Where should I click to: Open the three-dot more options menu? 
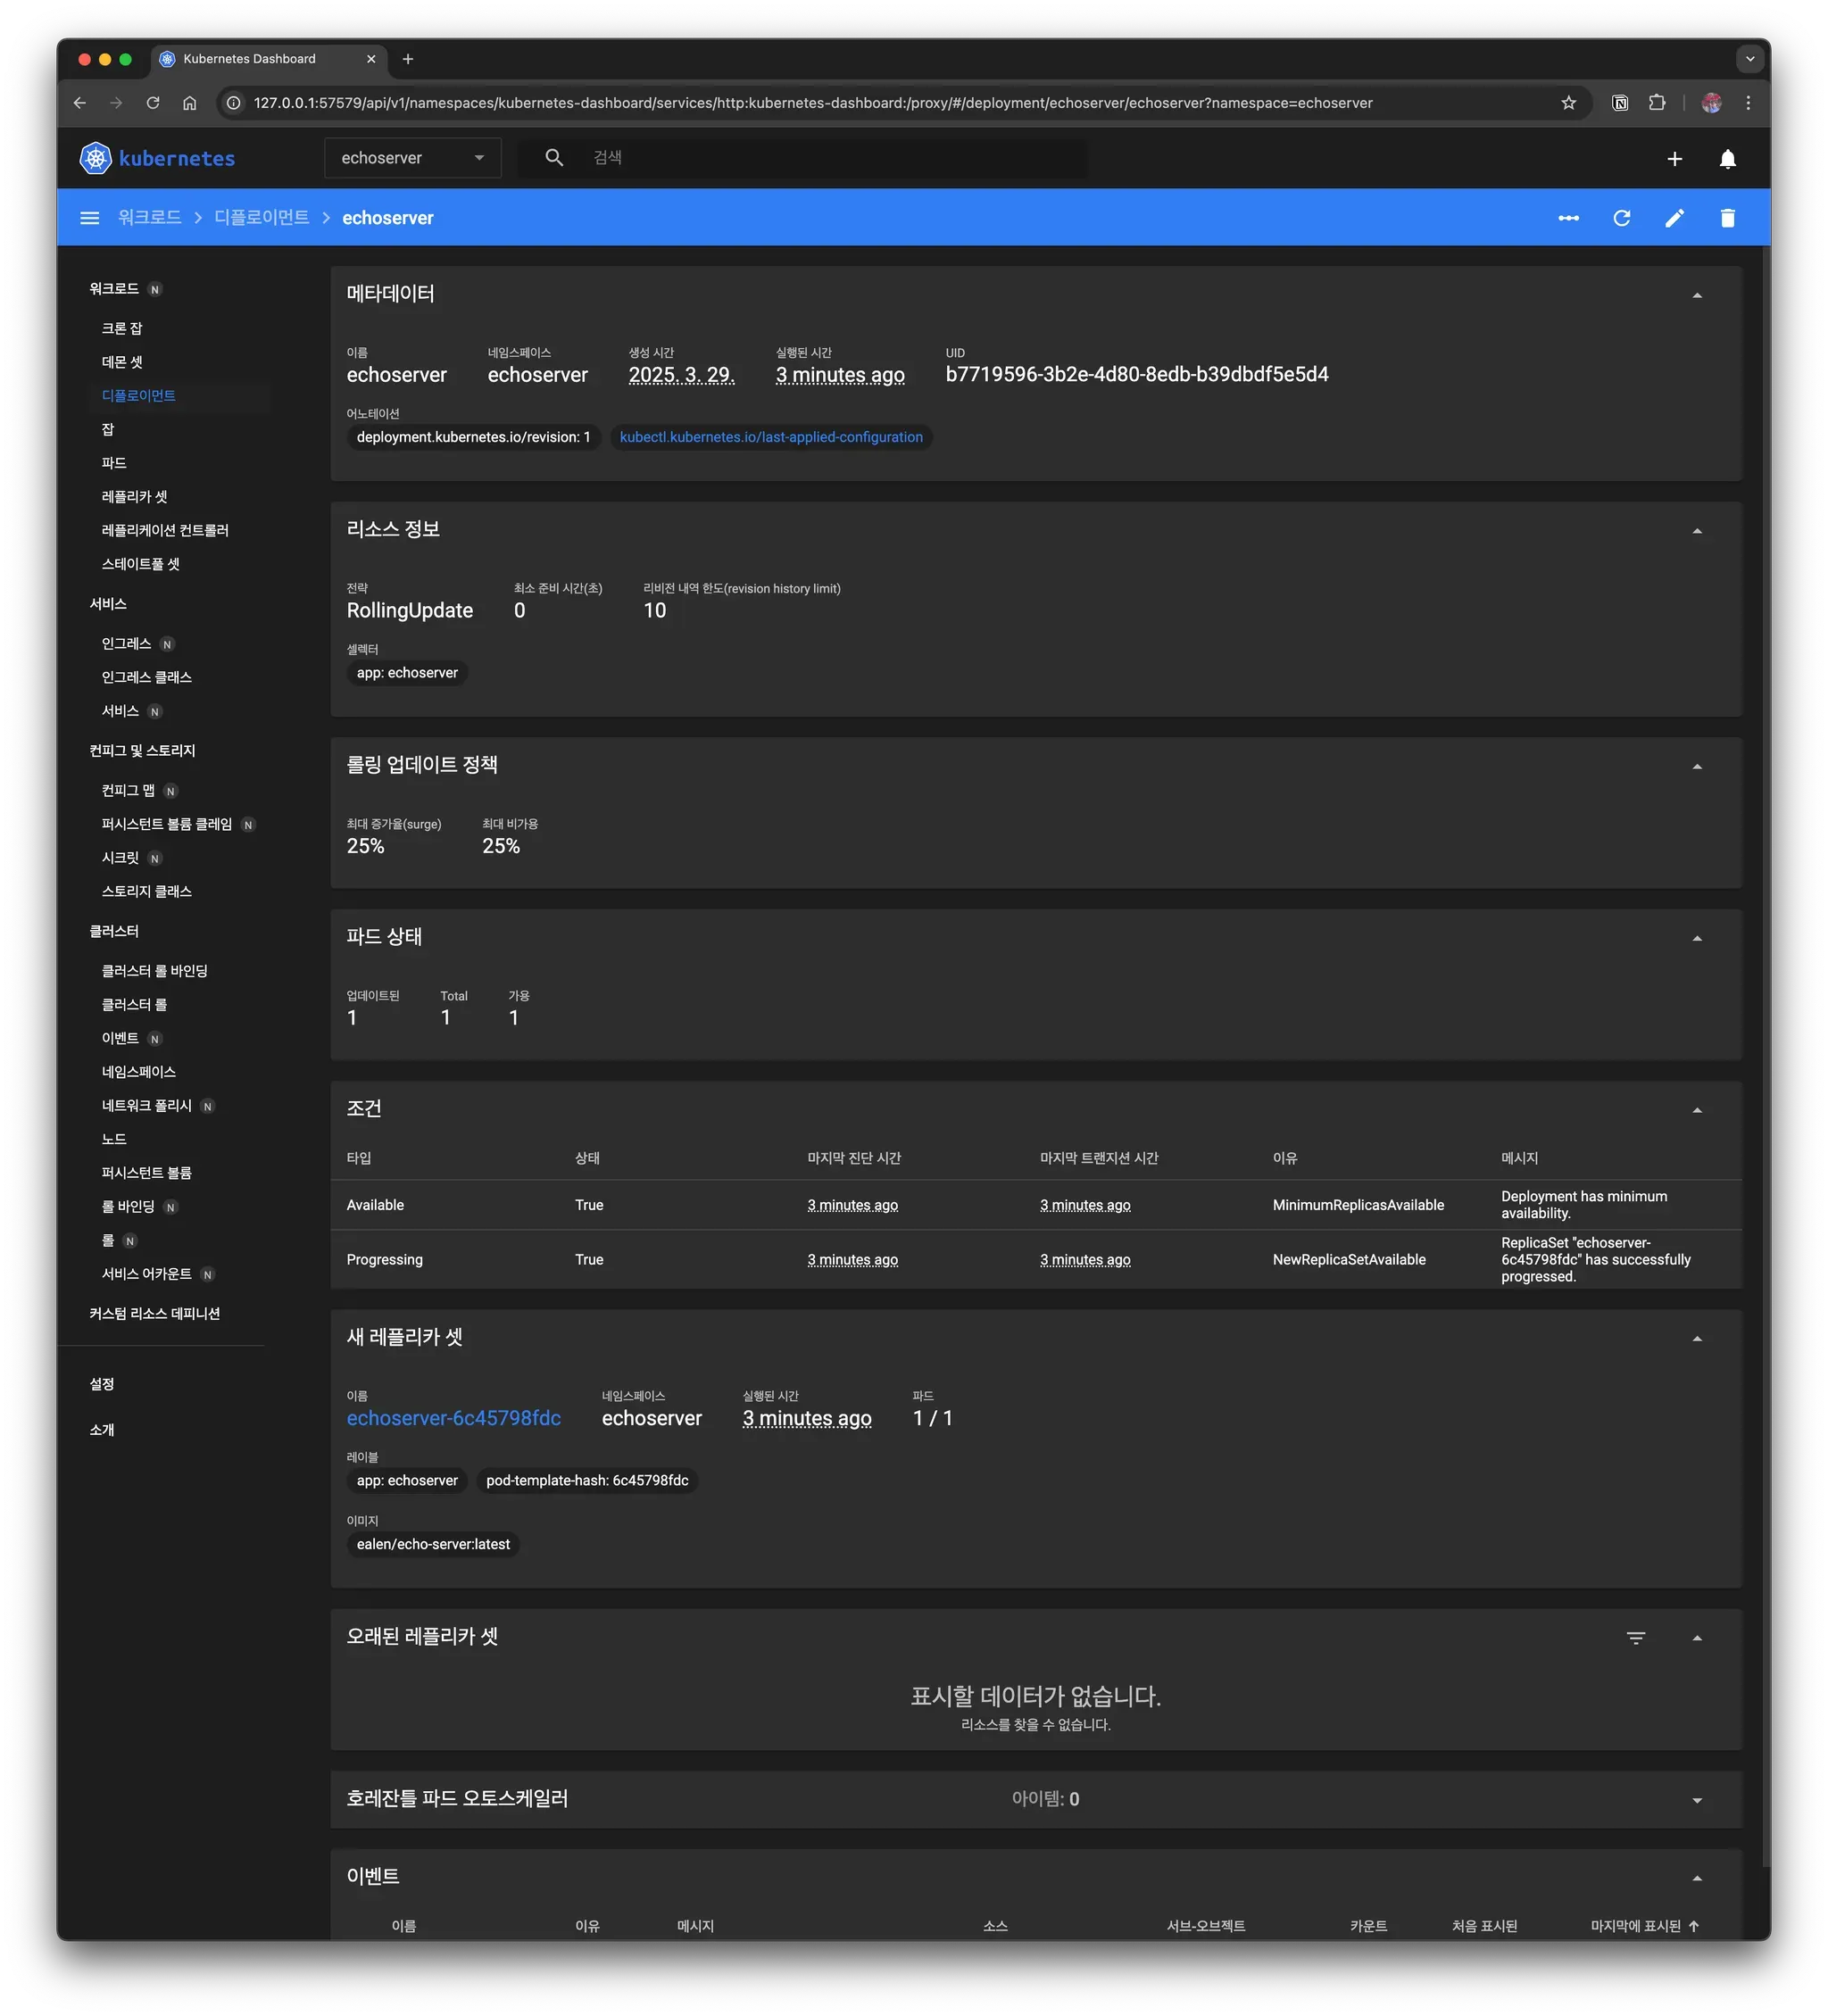tap(1569, 217)
